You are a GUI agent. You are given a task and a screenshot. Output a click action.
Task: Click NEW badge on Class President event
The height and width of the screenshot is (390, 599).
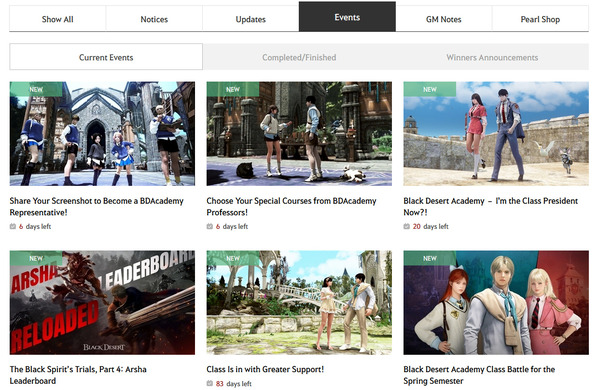[429, 89]
